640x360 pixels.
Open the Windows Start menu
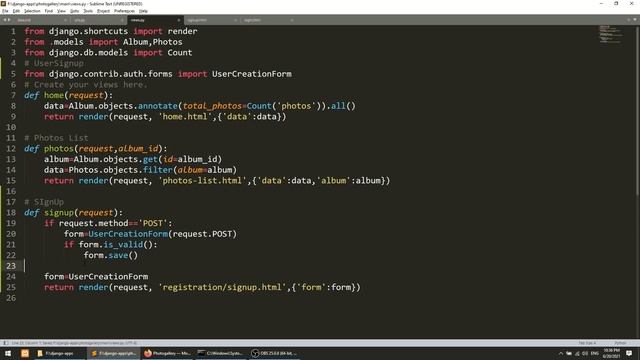tap(8, 353)
